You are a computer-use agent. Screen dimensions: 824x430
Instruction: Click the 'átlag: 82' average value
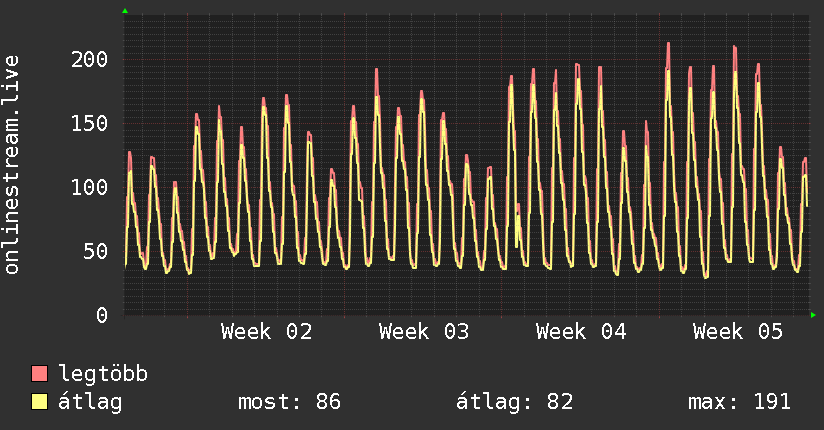(x=514, y=402)
